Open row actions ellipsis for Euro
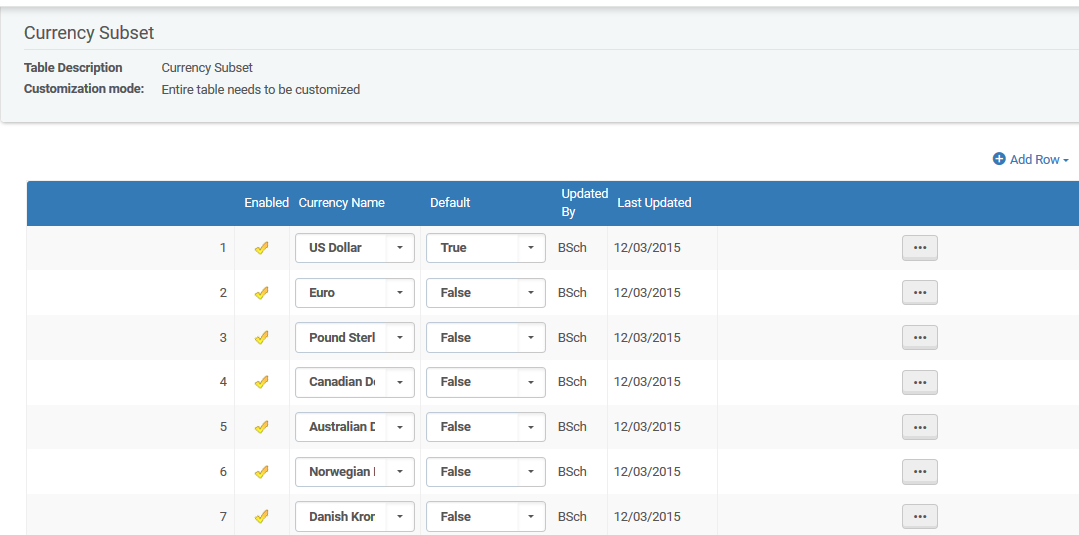The width and height of the screenshot is (1079, 535). 919,293
